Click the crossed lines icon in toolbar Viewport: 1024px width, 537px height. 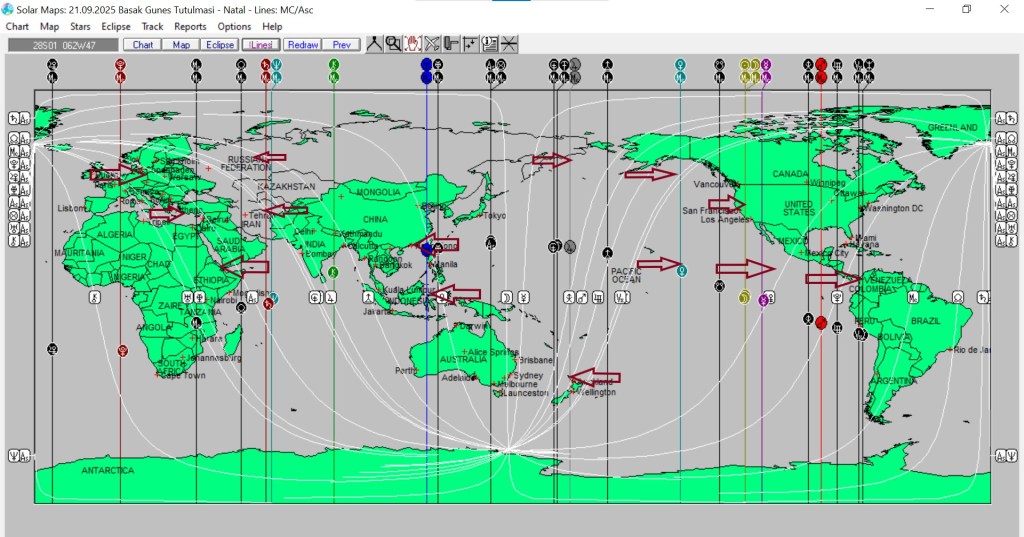[509, 44]
